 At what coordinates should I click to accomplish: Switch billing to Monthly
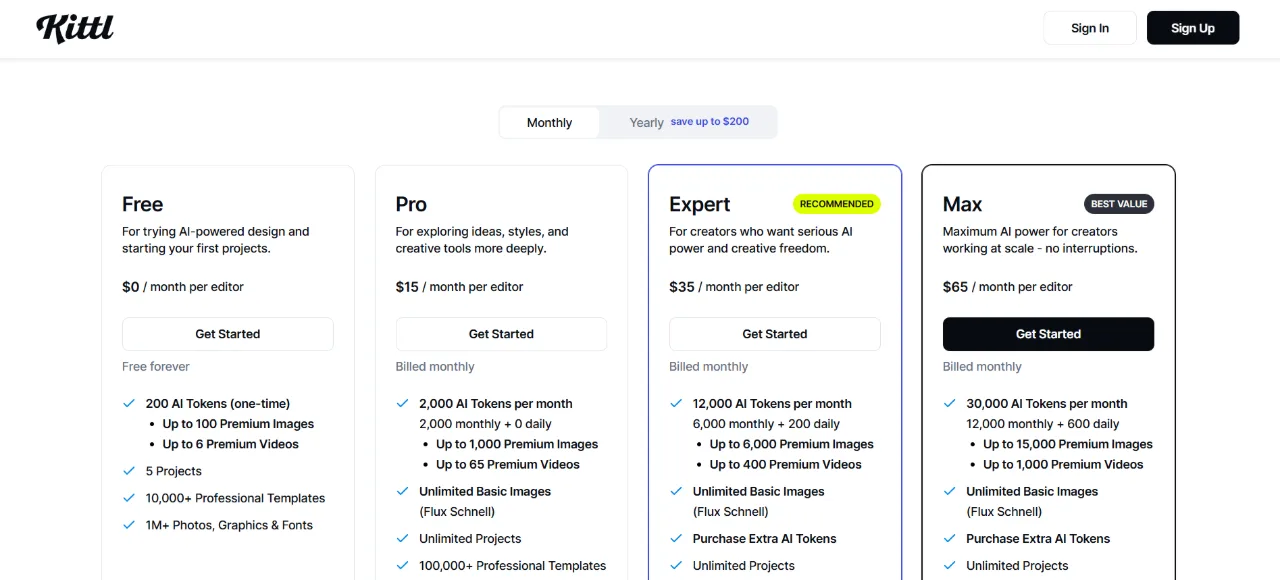click(549, 123)
